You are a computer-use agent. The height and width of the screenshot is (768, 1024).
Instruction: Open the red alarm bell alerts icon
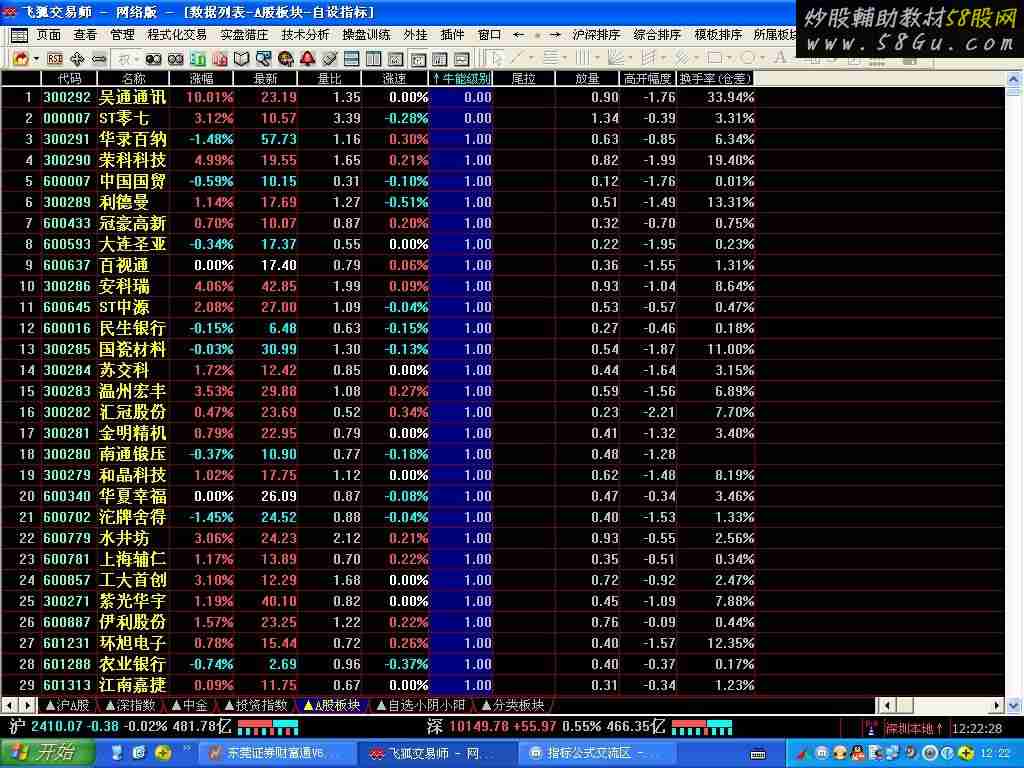click(308, 59)
